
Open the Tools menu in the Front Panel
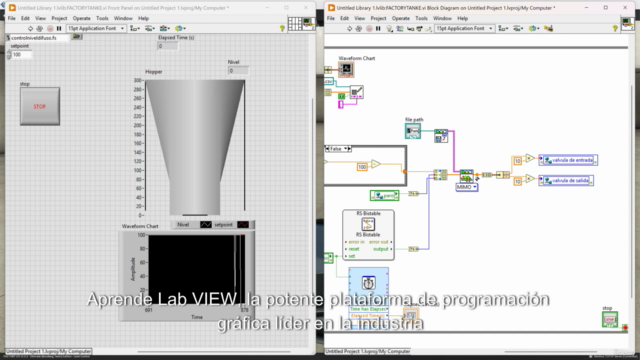pyautogui.click(x=102, y=18)
